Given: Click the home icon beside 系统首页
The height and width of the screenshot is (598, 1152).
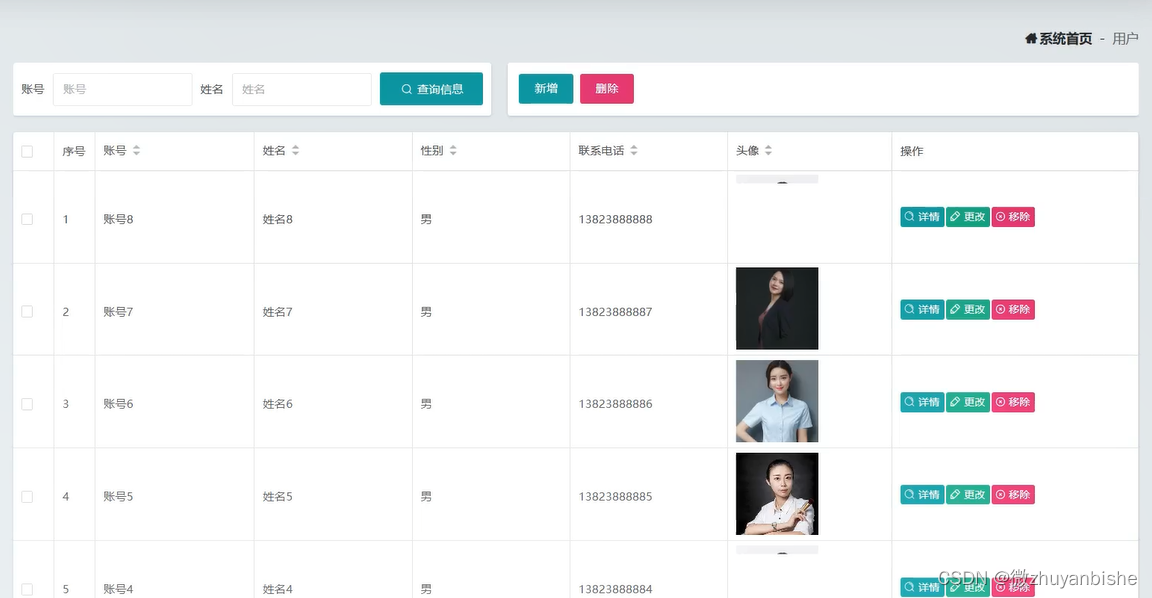Looking at the screenshot, I should pos(1031,38).
